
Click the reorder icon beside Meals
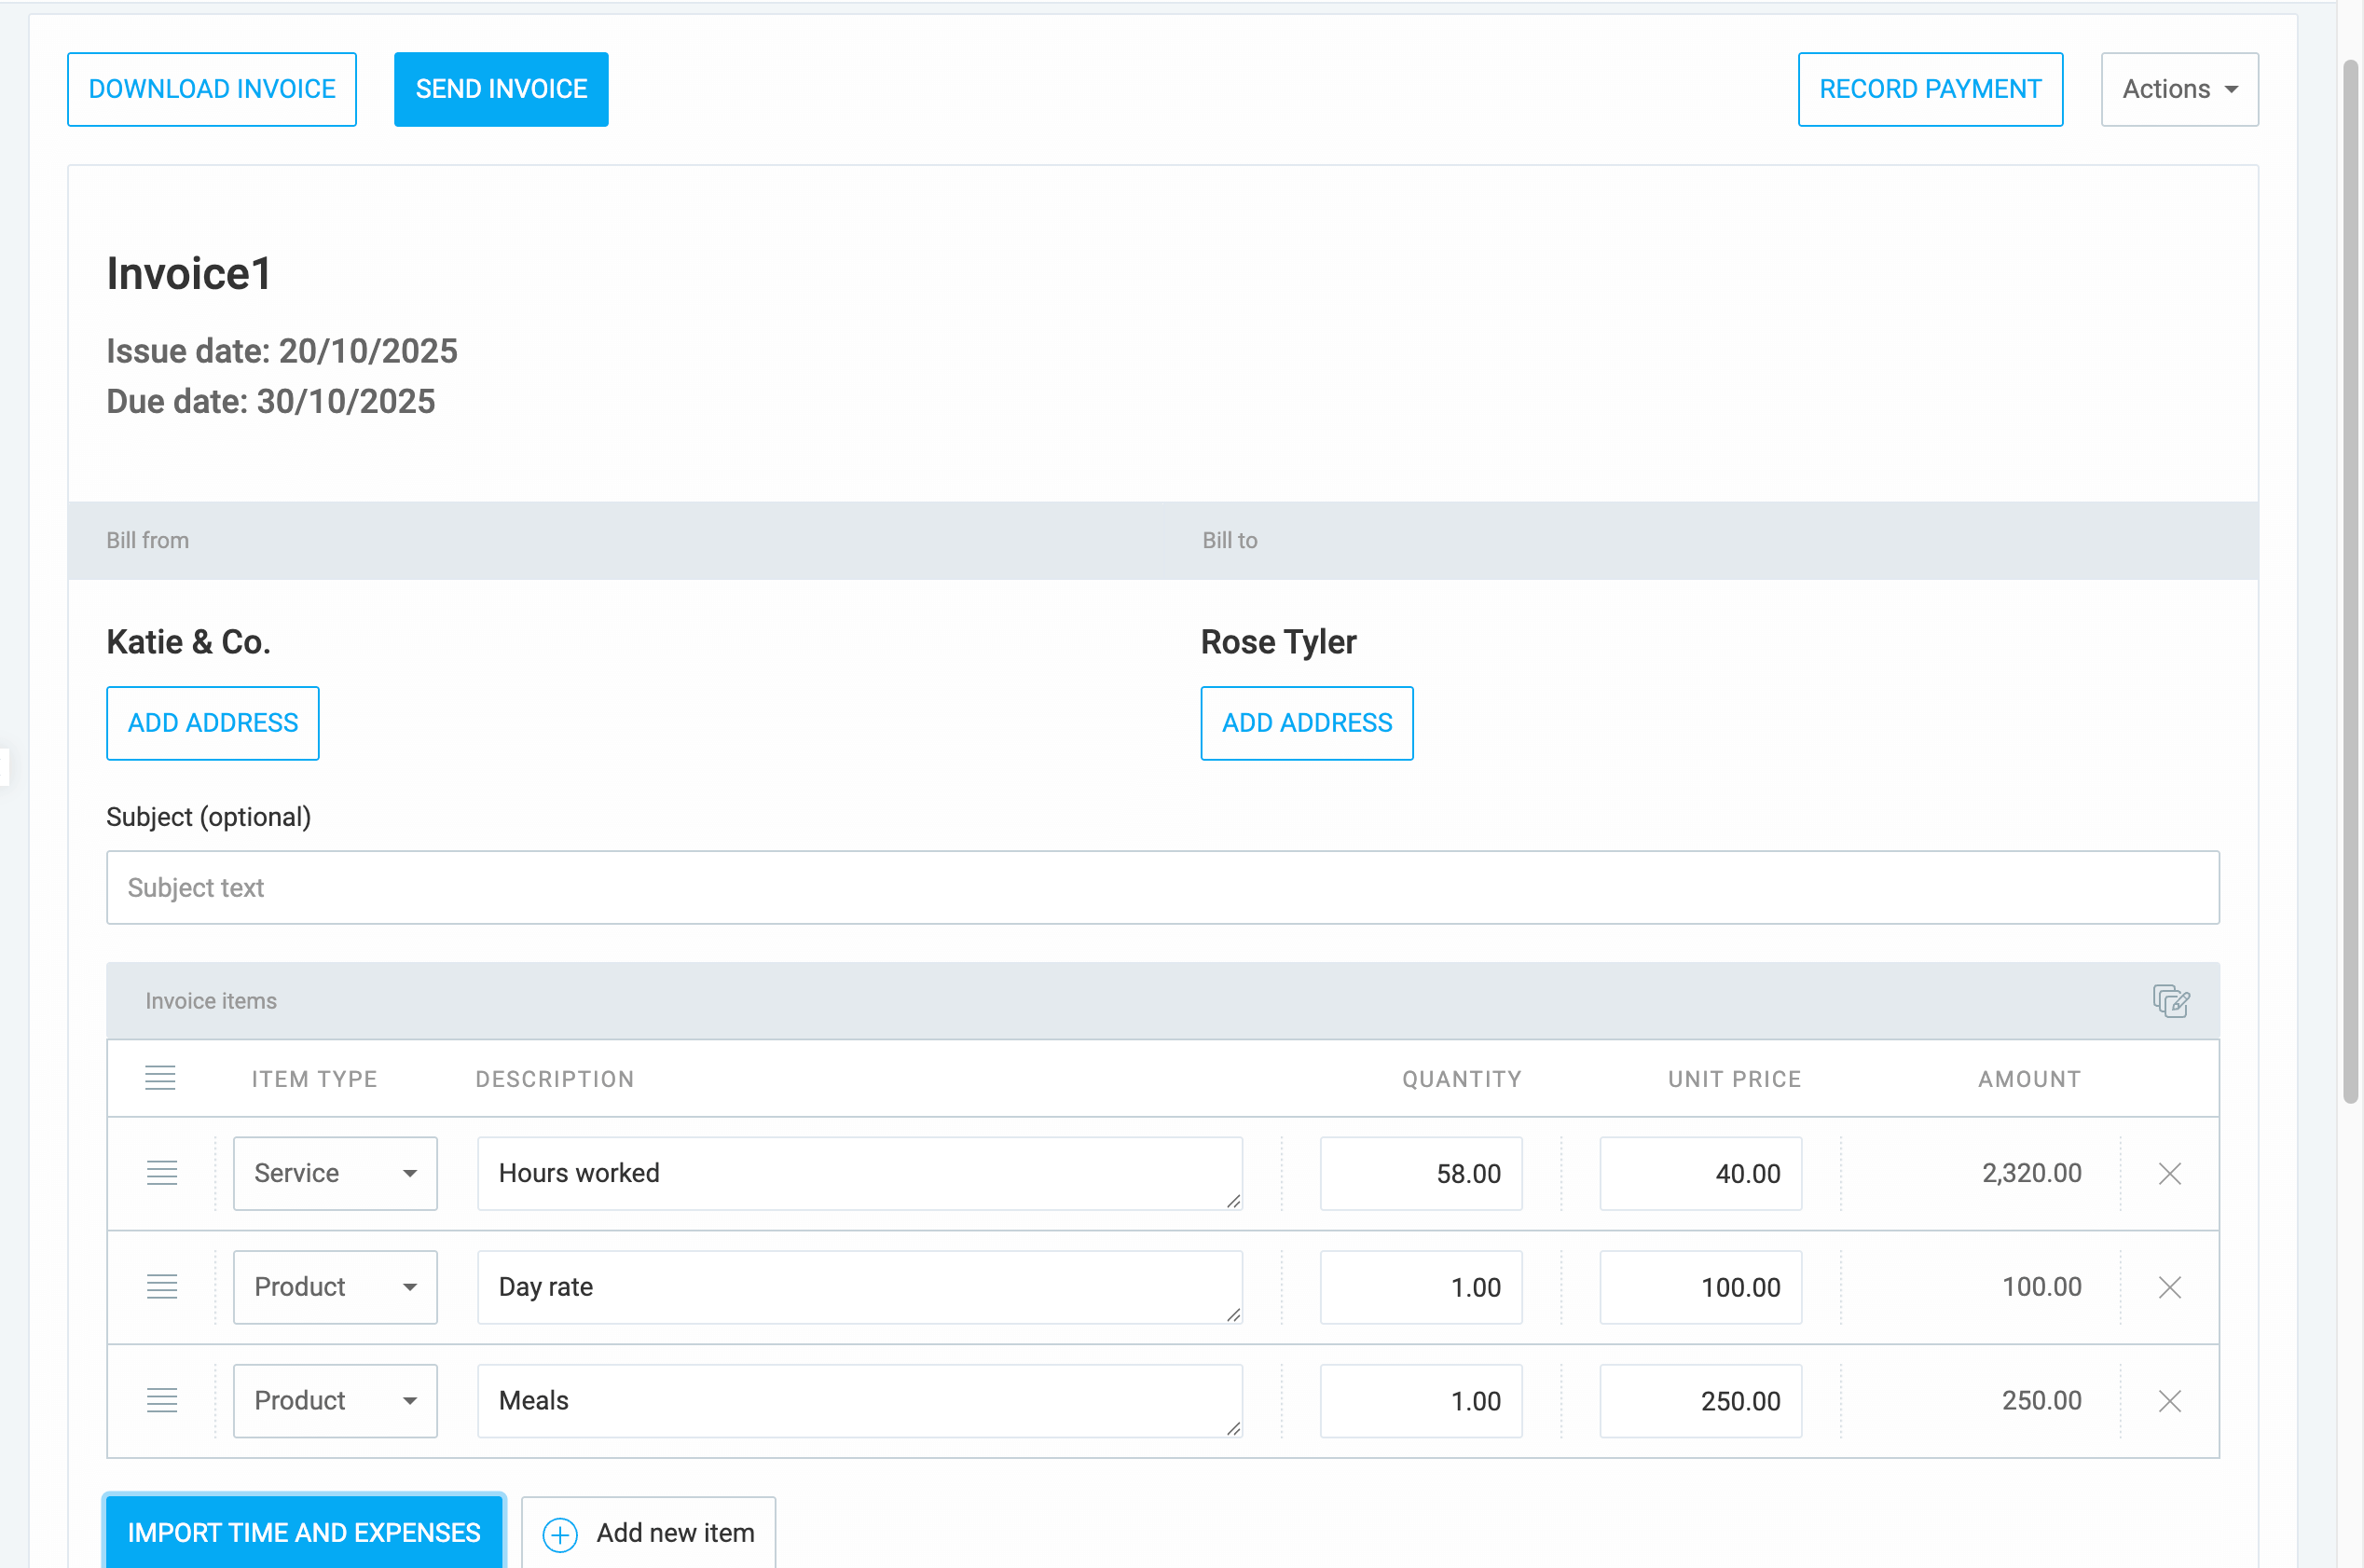tap(161, 1401)
